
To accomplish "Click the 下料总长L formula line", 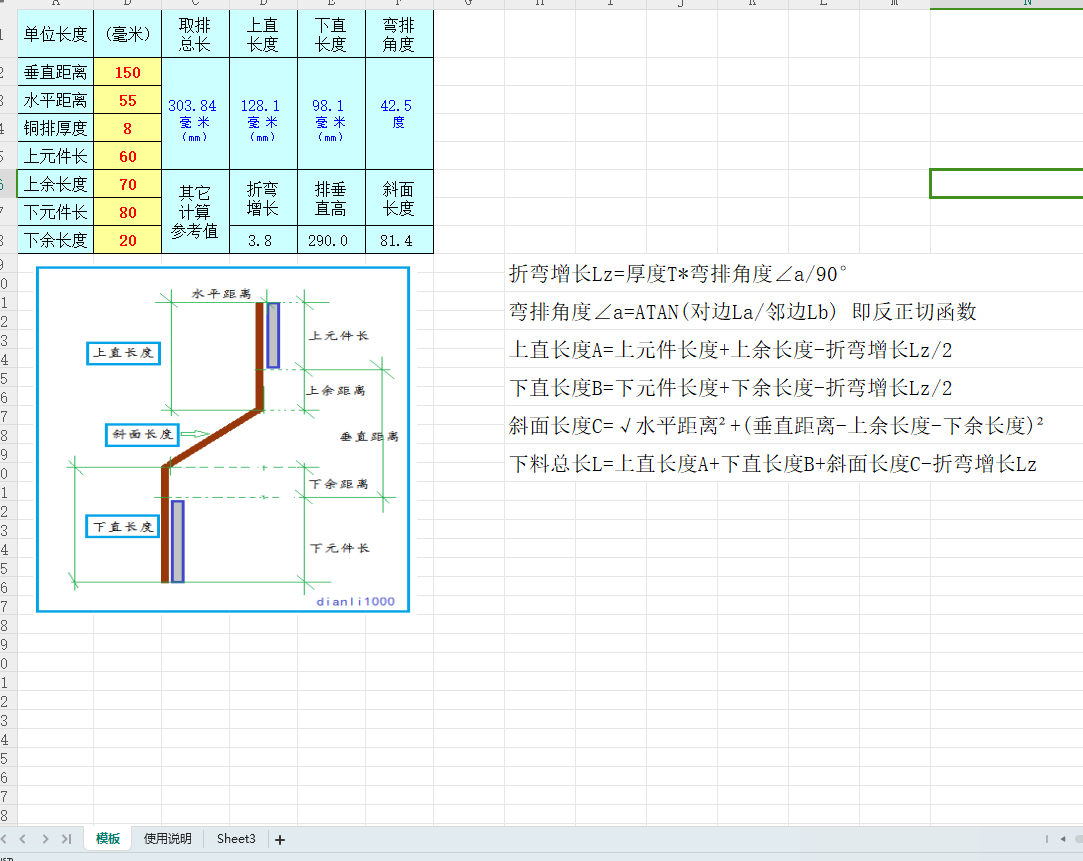I will (773, 464).
